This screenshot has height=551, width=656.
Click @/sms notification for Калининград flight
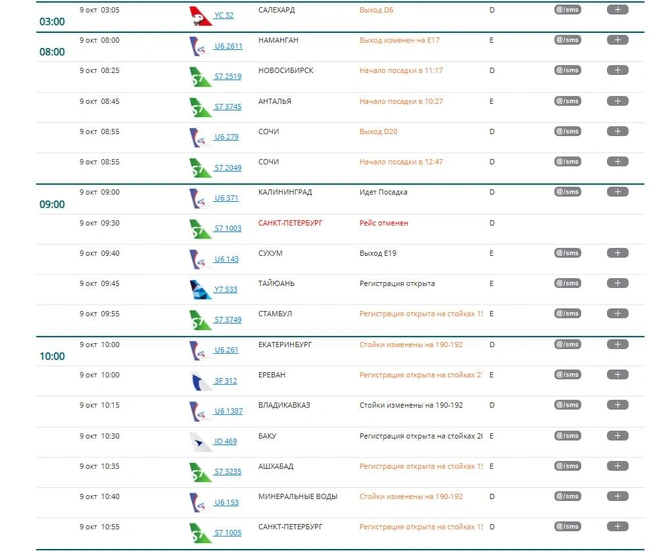(x=568, y=192)
